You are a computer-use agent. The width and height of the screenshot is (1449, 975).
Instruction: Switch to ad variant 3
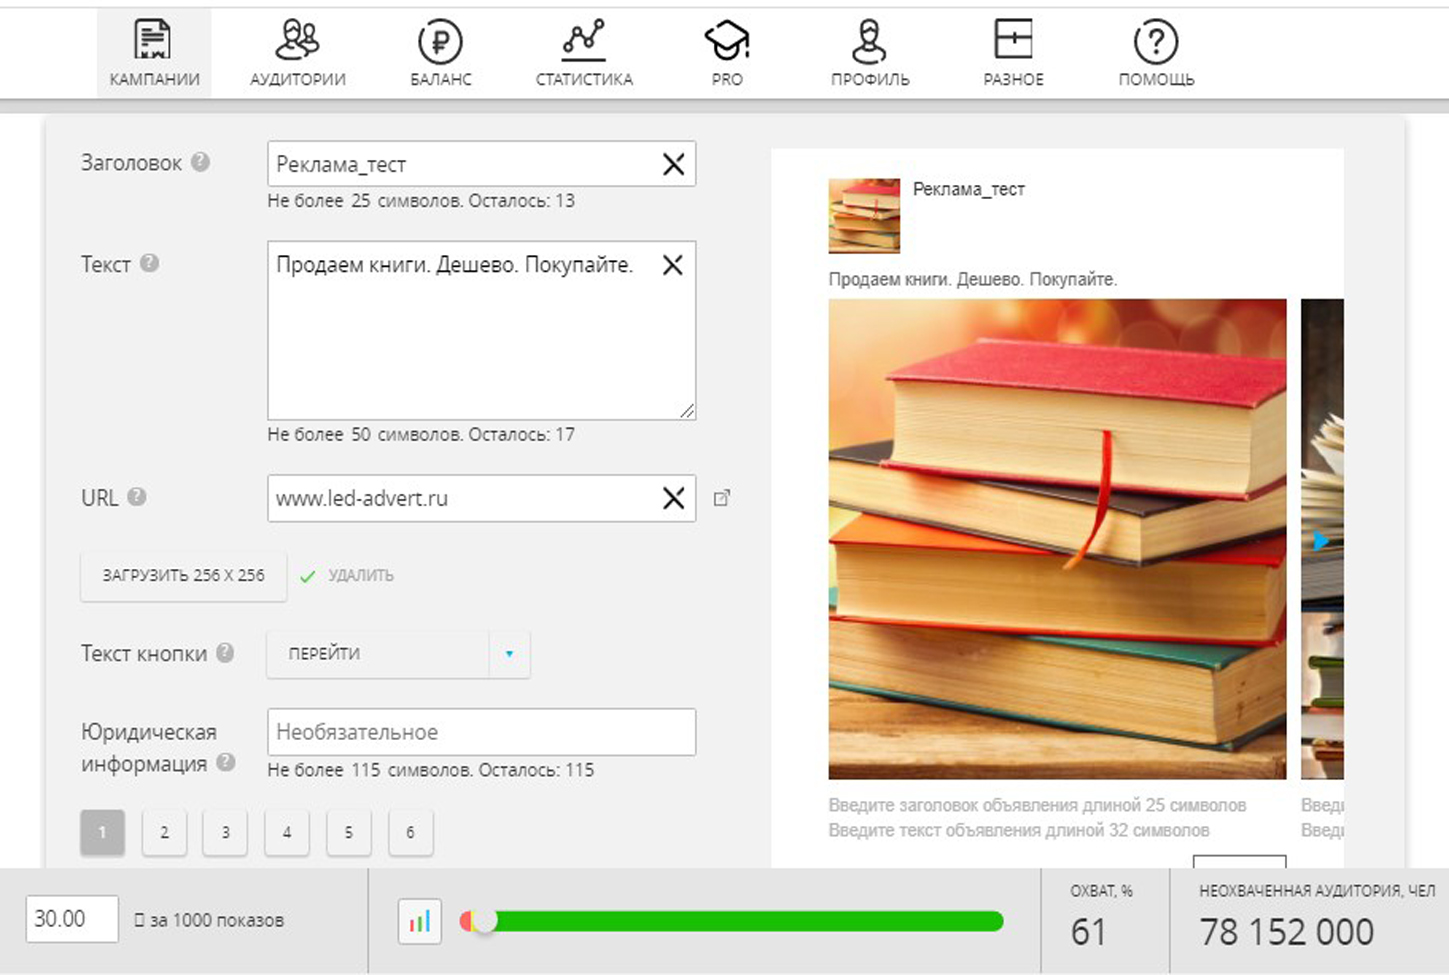click(225, 832)
